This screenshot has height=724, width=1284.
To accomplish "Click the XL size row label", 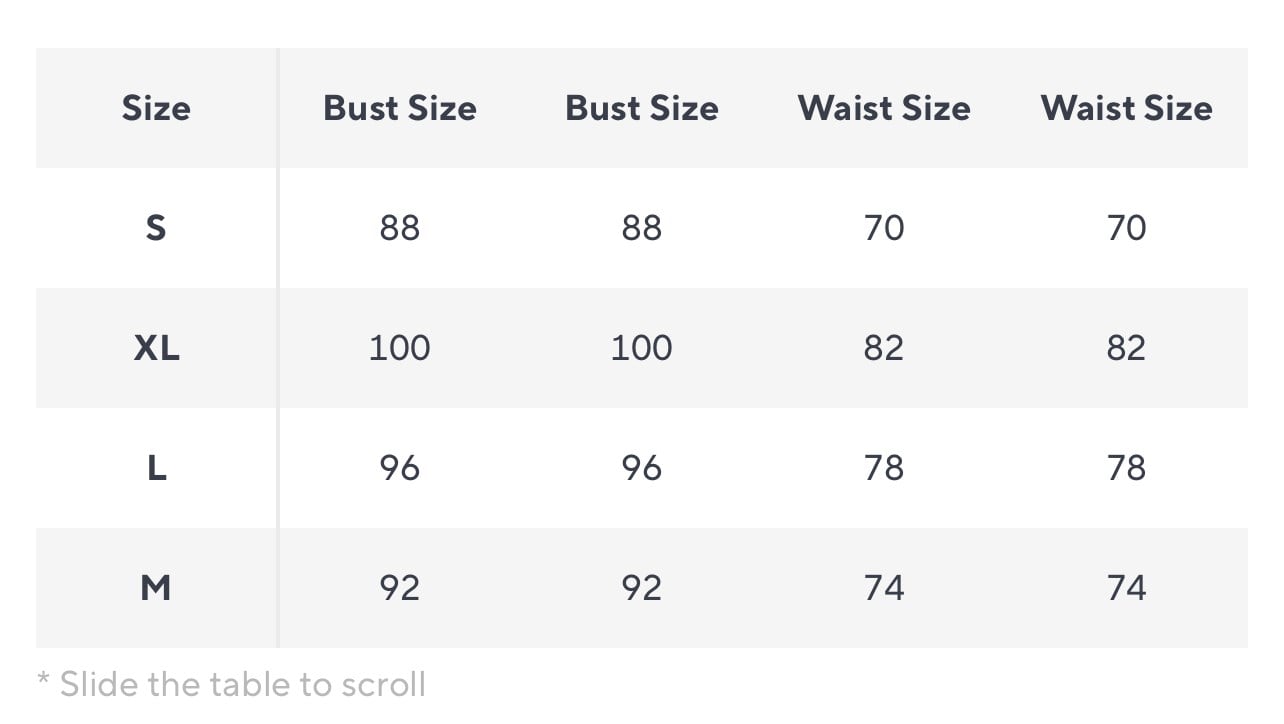I will (156, 348).
